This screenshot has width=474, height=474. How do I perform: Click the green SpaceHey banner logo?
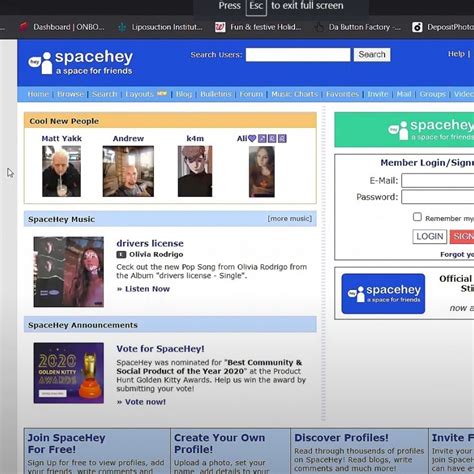(431, 130)
